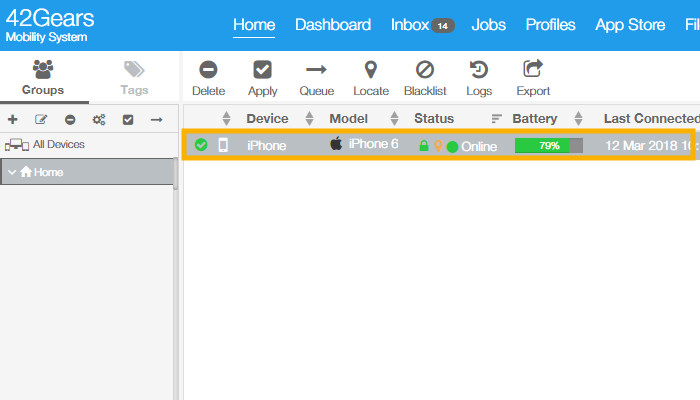Viewport: 700px width, 400px height.
Task: Click the Battery column header
Action: click(x=535, y=118)
